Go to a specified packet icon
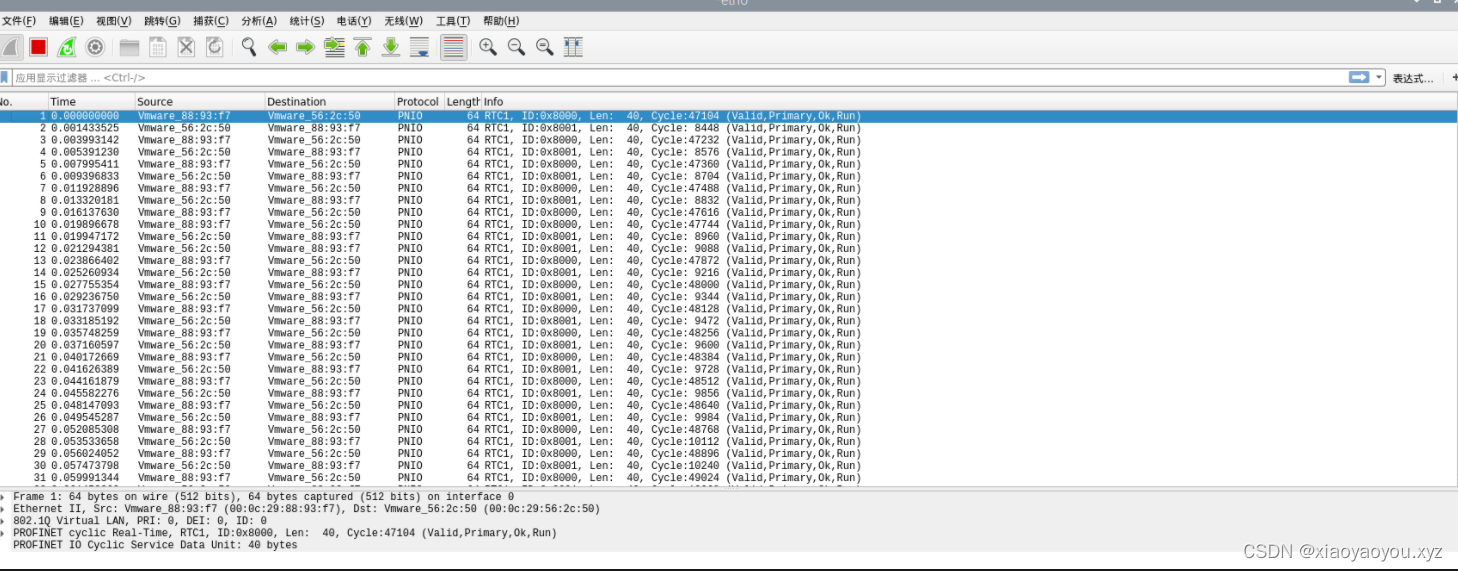Viewport: 1458px width, 571px height. [334, 47]
